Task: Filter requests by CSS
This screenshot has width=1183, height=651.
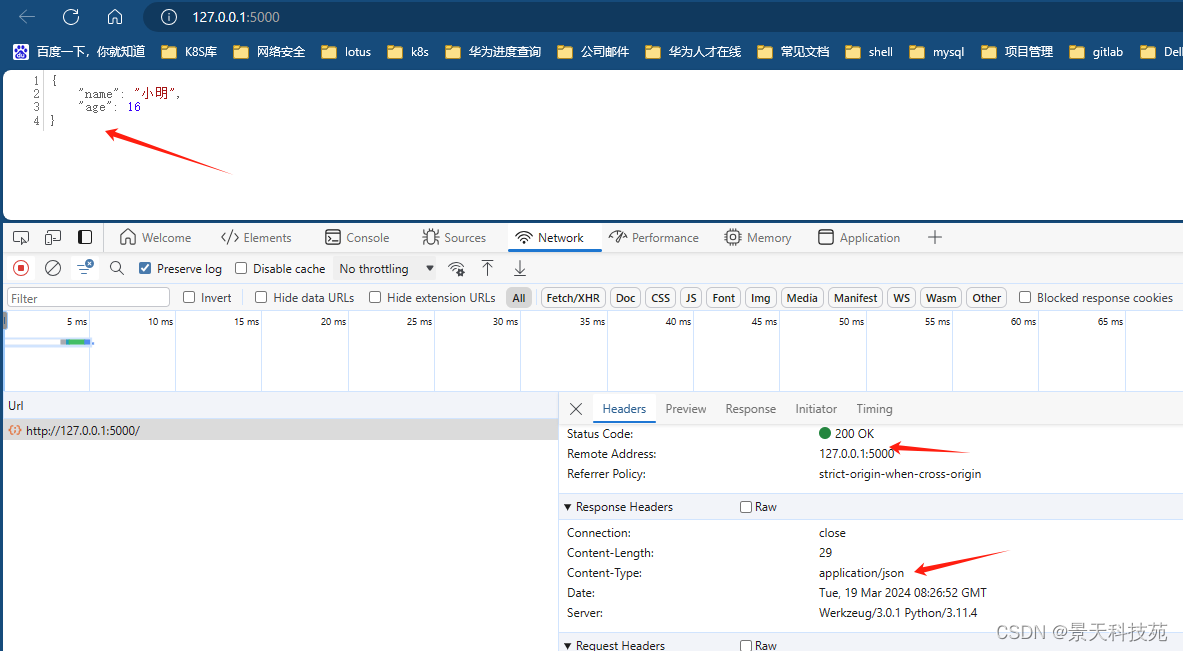Action: tap(661, 298)
